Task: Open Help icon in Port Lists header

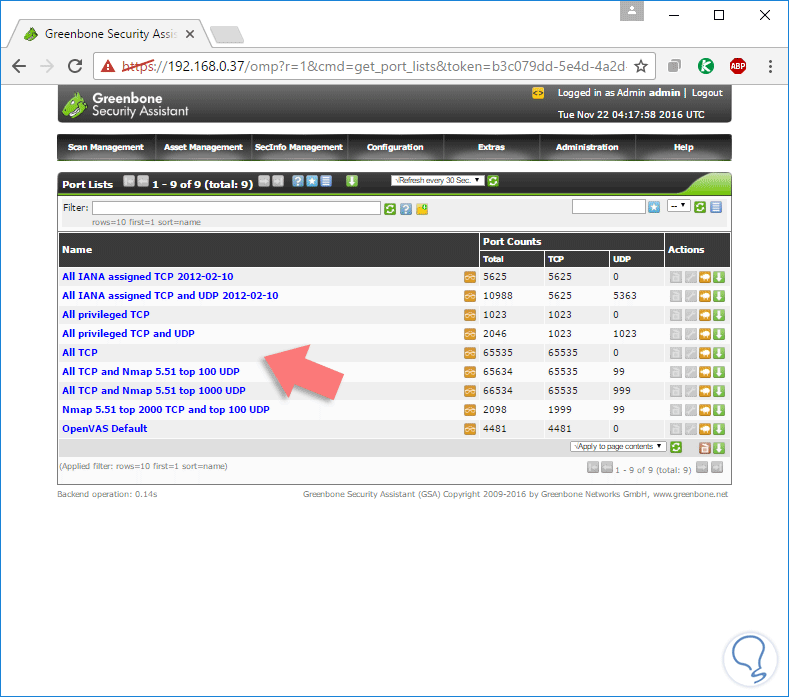Action: tap(298, 181)
